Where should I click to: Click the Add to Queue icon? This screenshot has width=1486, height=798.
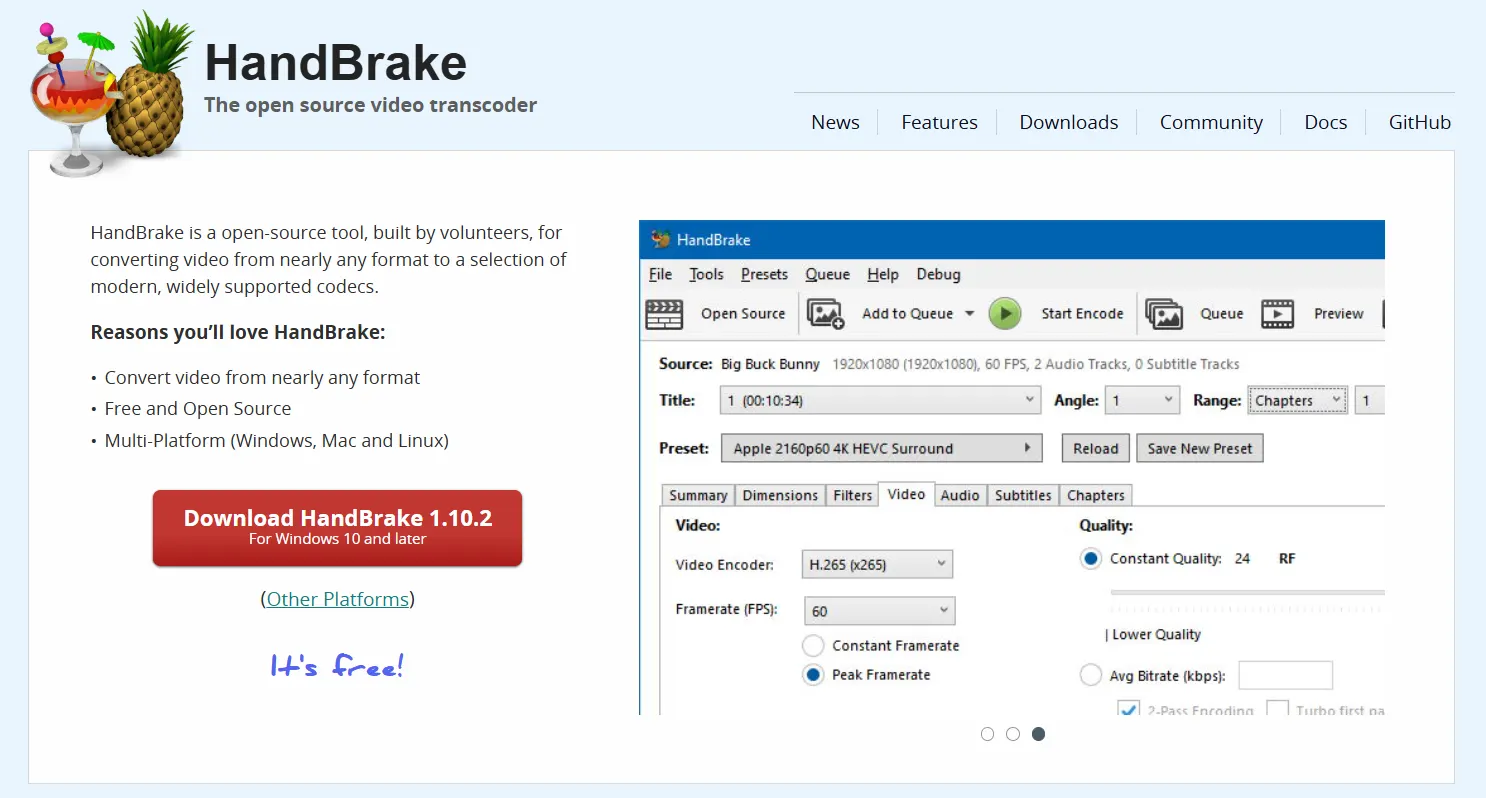click(x=824, y=313)
